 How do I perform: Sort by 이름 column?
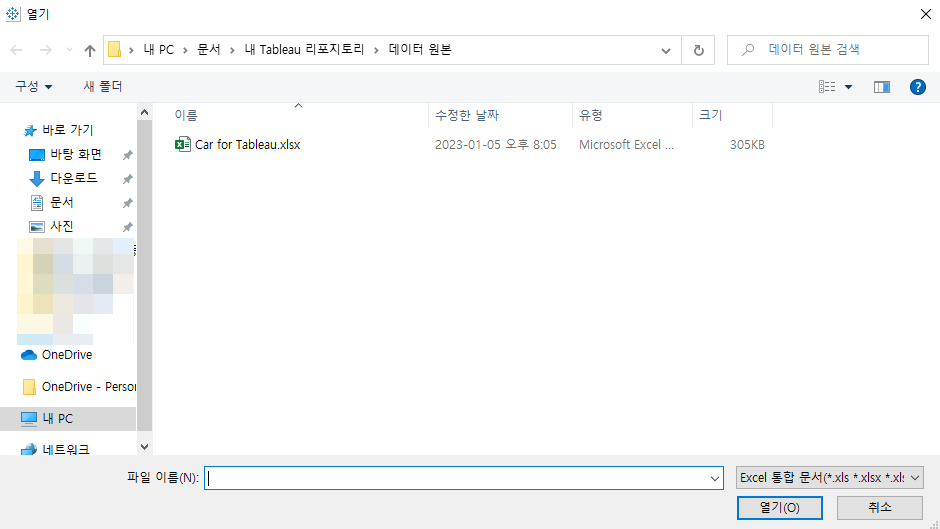[186, 115]
